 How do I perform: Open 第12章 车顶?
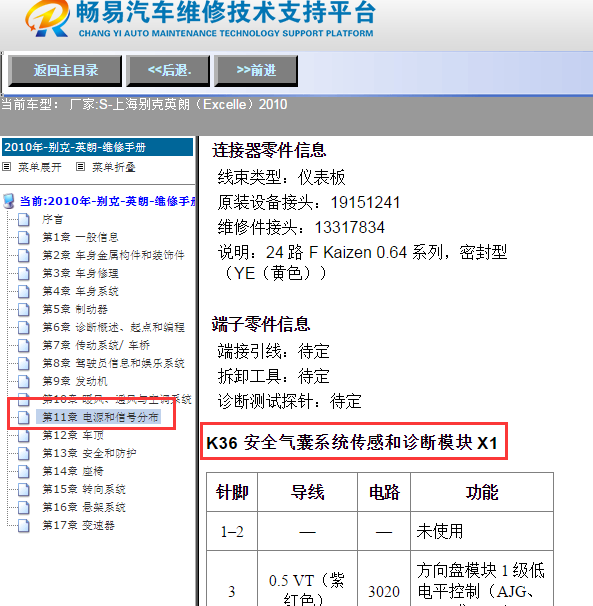tap(73, 435)
